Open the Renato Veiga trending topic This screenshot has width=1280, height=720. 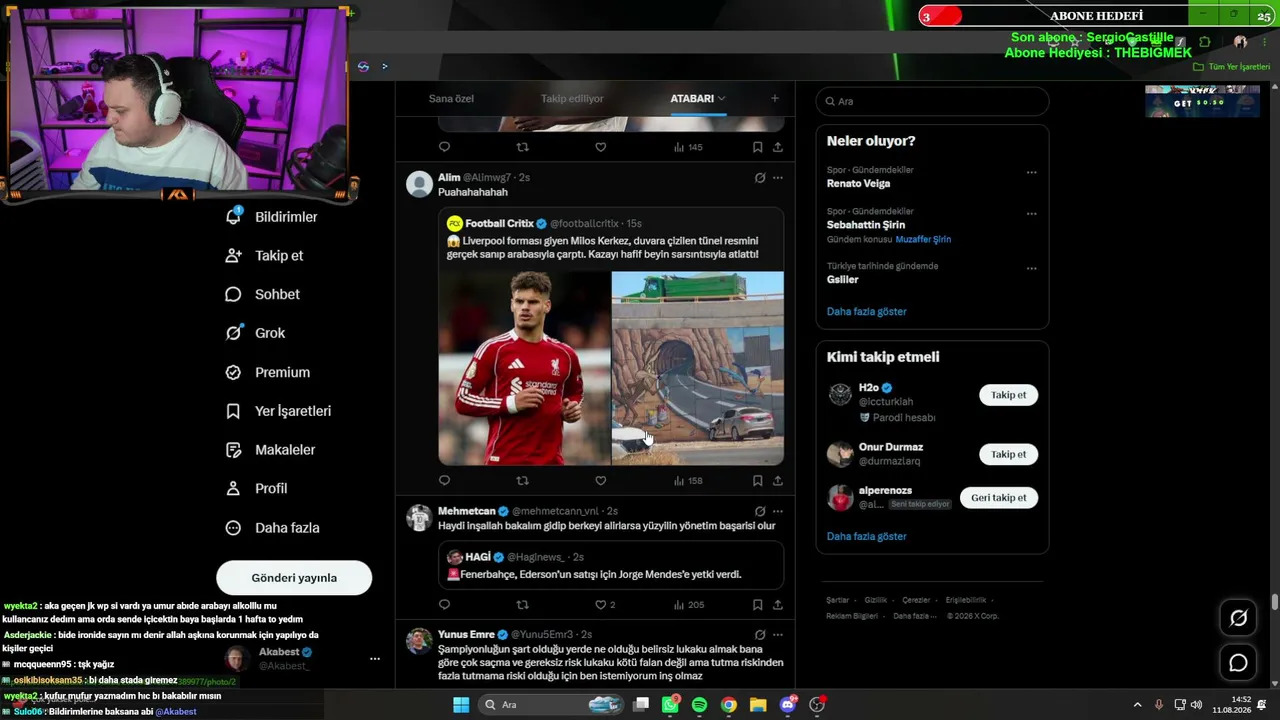tap(858, 184)
